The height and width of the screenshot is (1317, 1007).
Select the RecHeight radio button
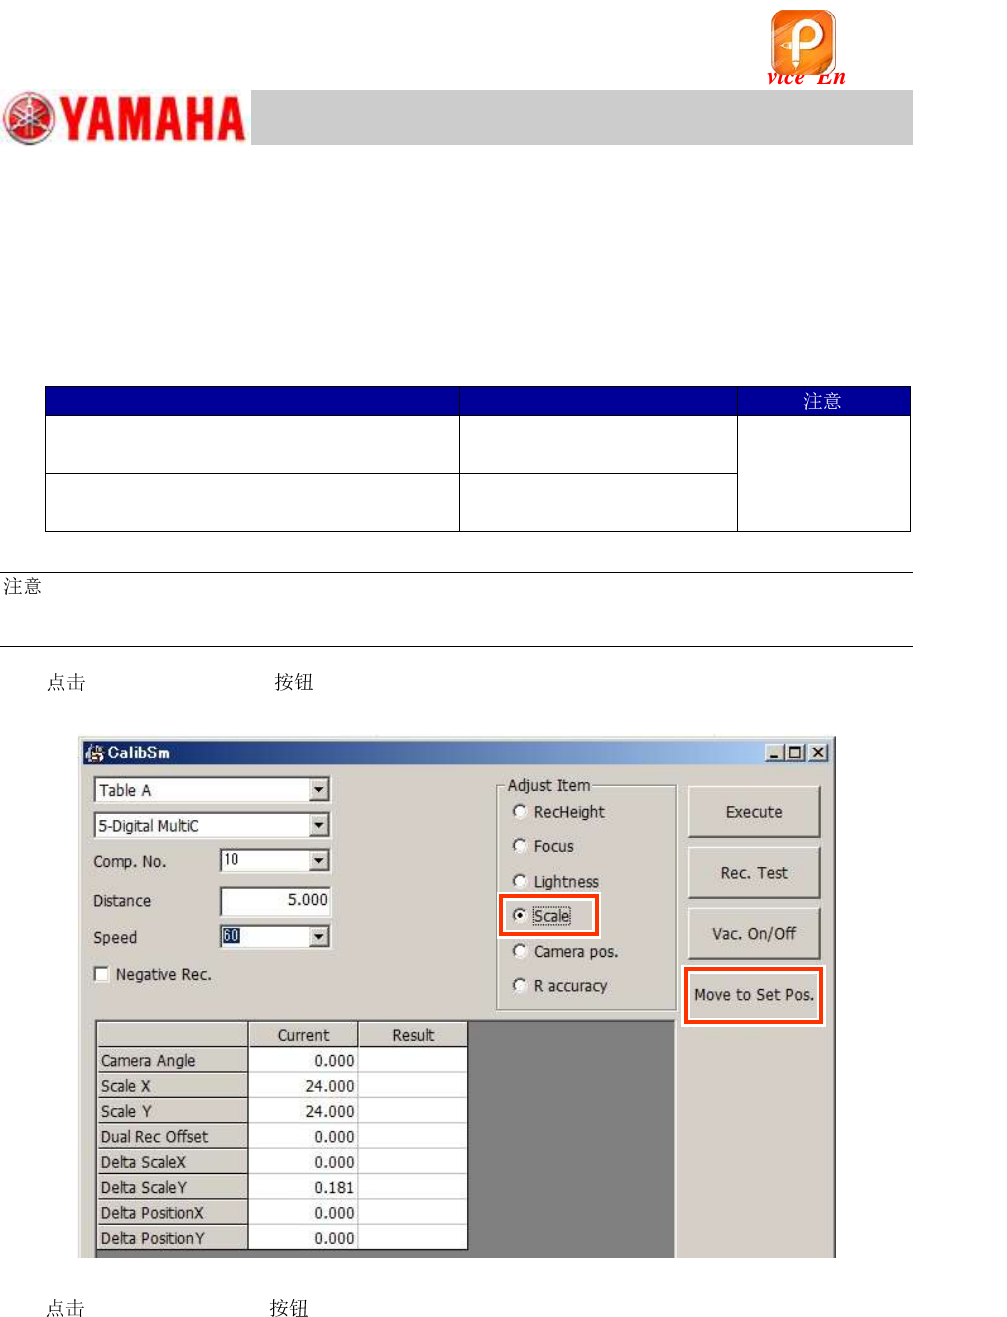pyautogui.click(x=520, y=811)
